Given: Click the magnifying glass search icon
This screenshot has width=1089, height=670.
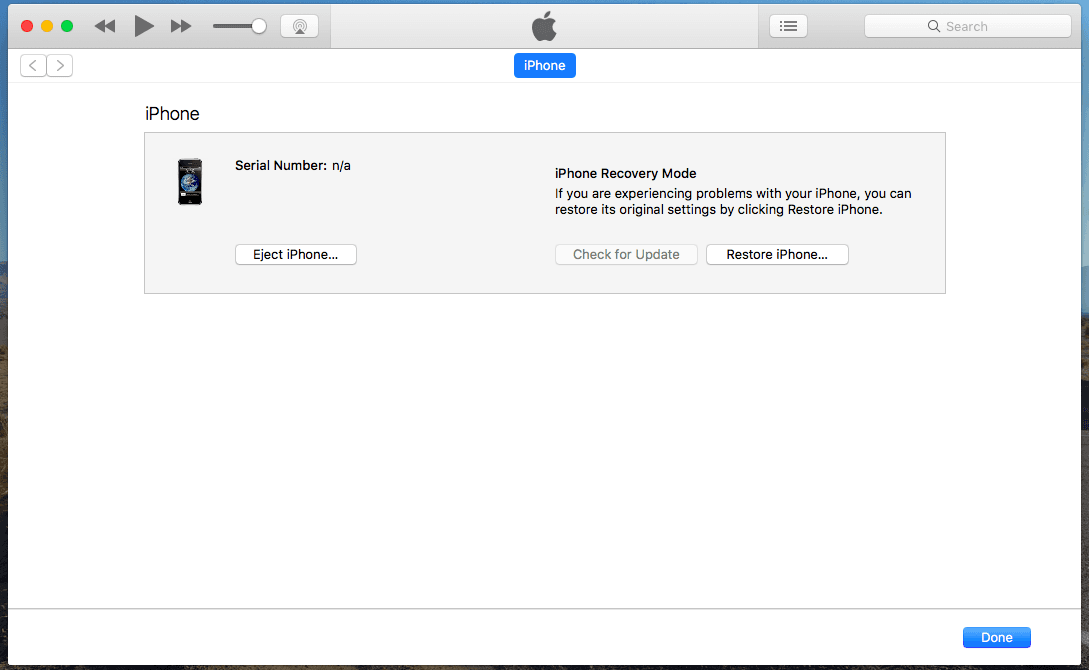Looking at the screenshot, I should click(933, 26).
